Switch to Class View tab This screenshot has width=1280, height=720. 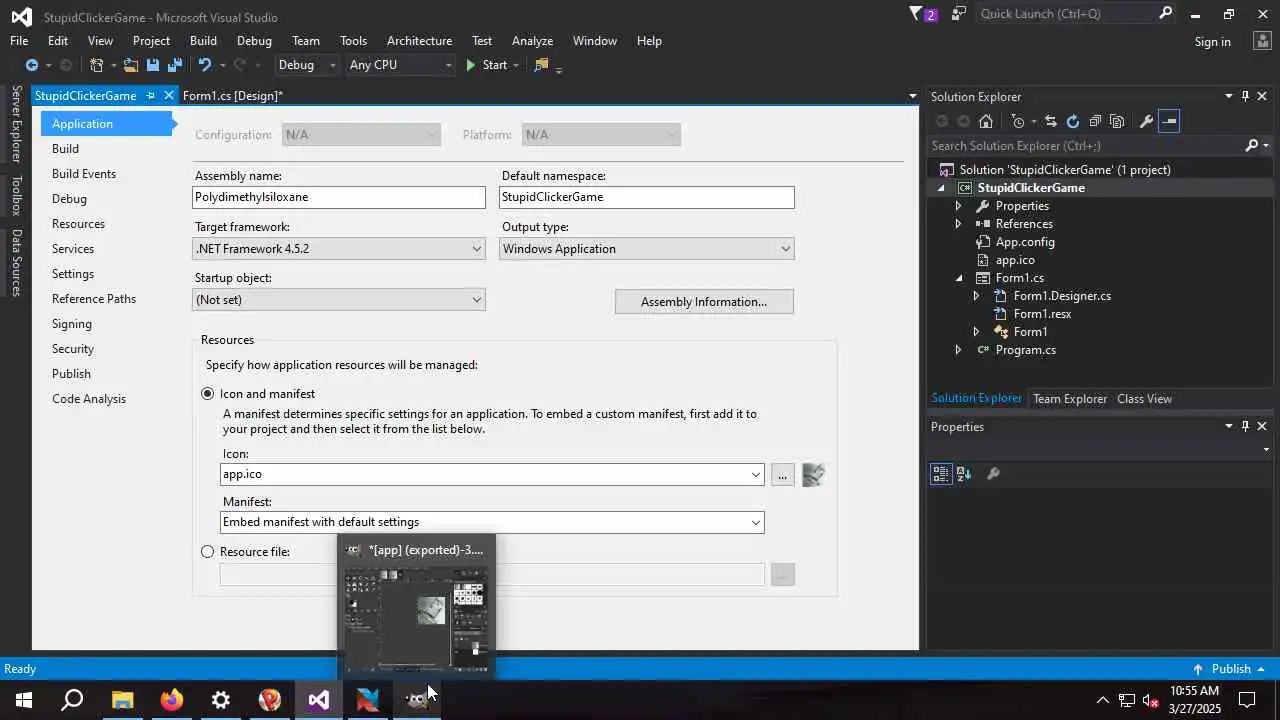point(1144,399)
